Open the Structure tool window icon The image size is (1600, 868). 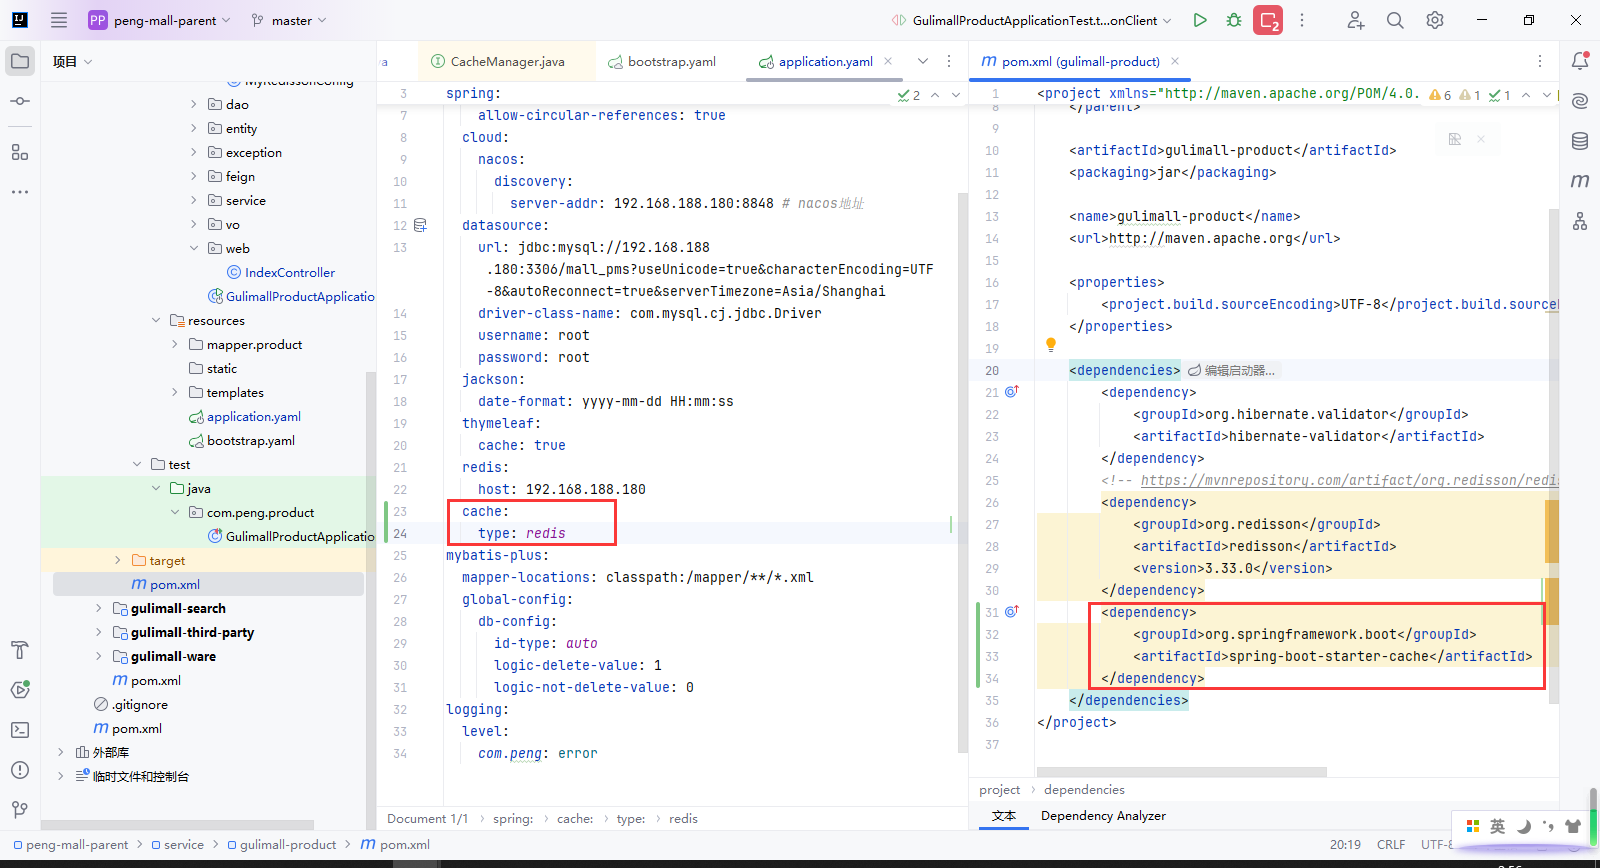(20, 152)
